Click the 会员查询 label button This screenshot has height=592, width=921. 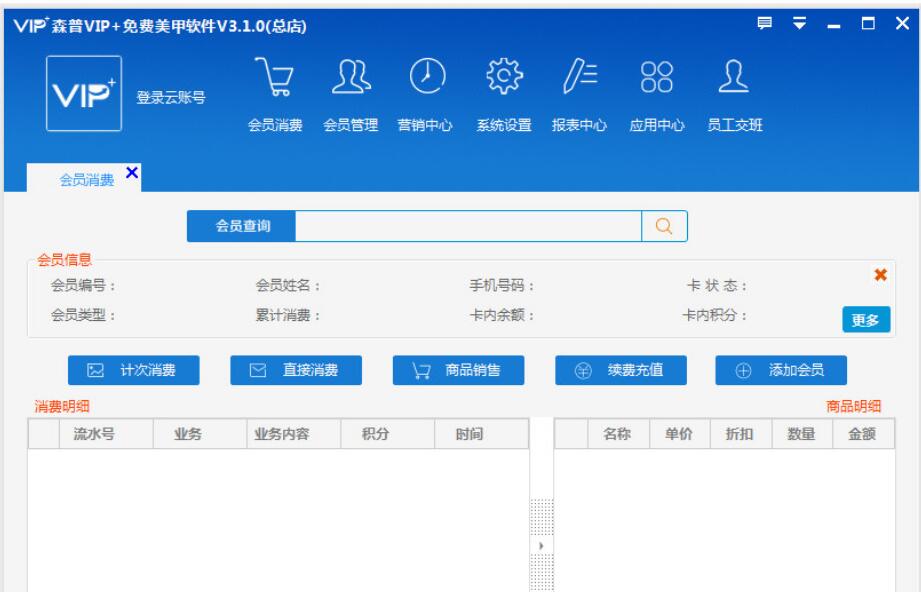coord(241,226)
